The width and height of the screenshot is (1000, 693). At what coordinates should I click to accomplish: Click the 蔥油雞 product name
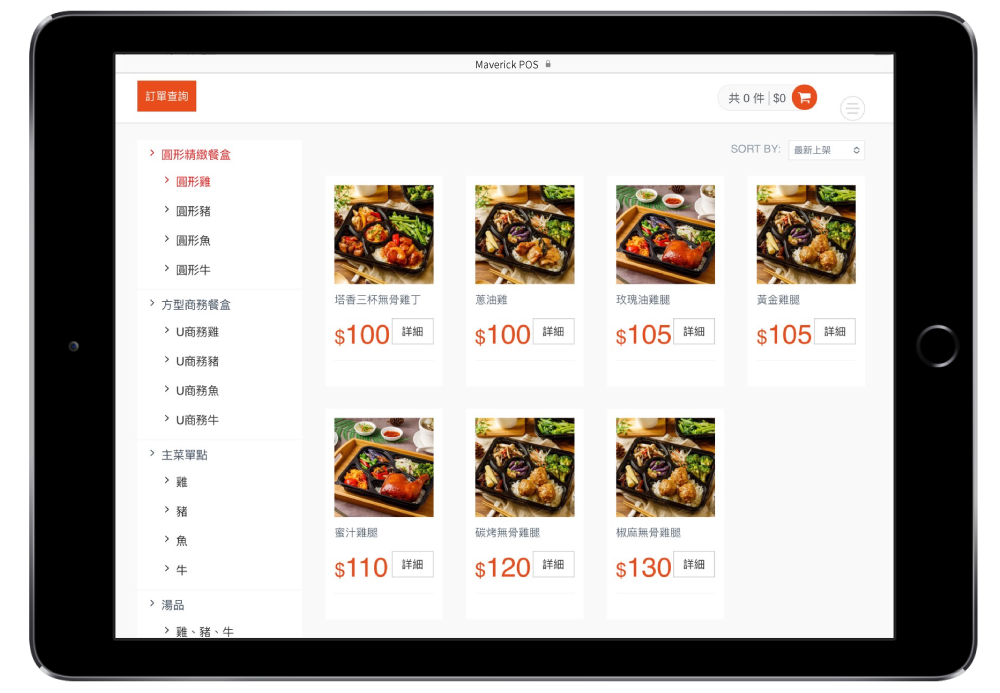pyautogui.click(x=491, y=300)
